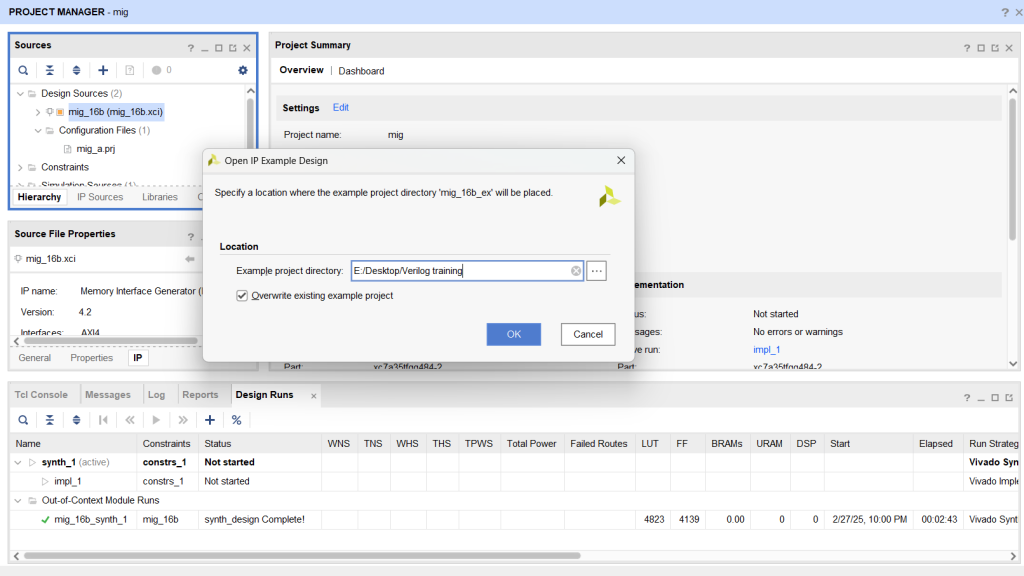Select the General properties tab
1024x576 pixels.
pos(35,358)
